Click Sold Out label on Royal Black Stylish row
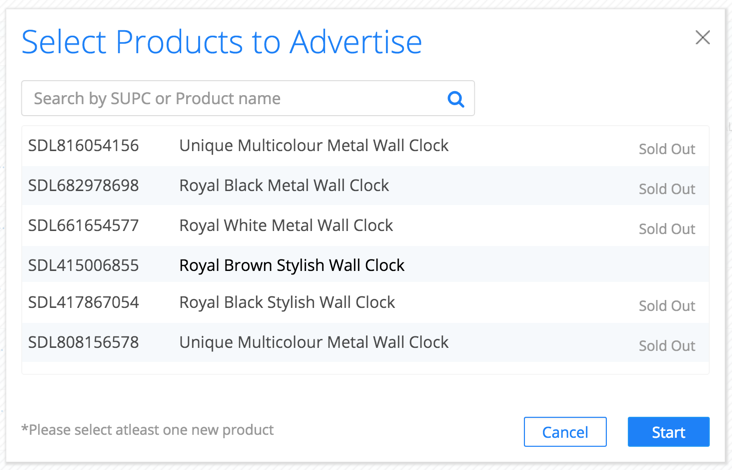 pyautogui.click(x=667, y=306)
